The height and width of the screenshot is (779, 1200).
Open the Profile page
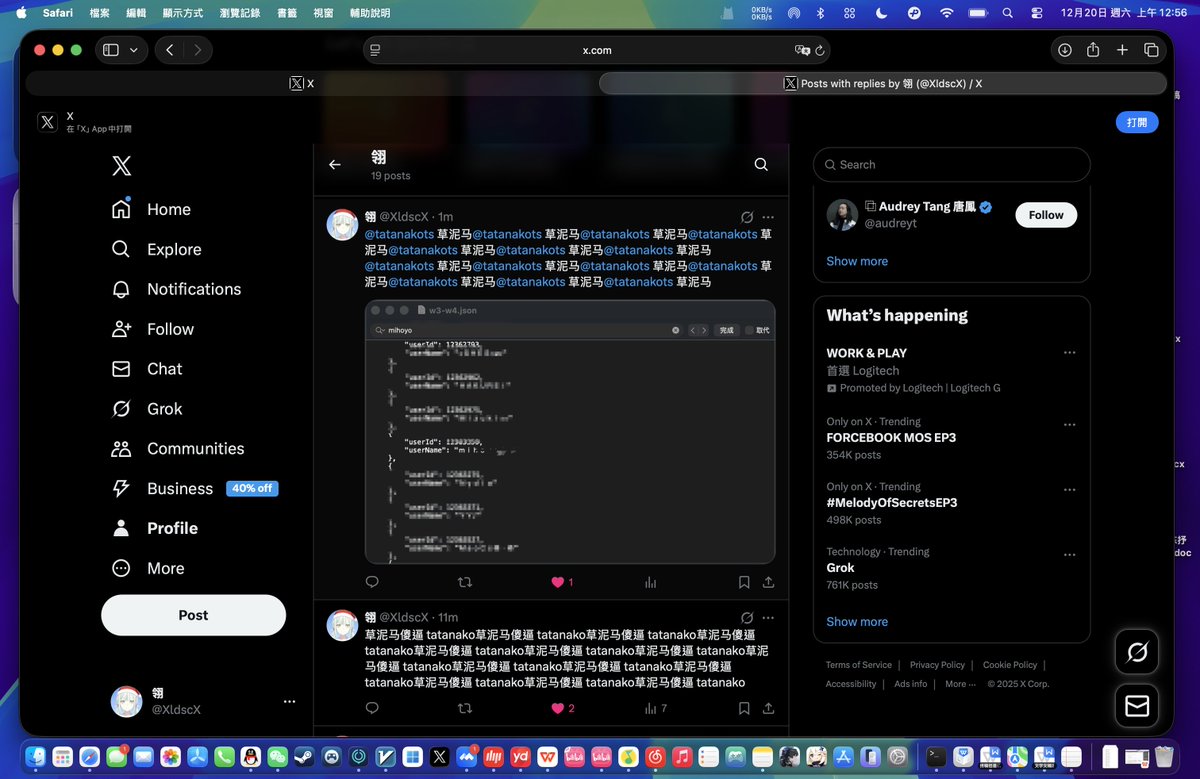(154, 528)
